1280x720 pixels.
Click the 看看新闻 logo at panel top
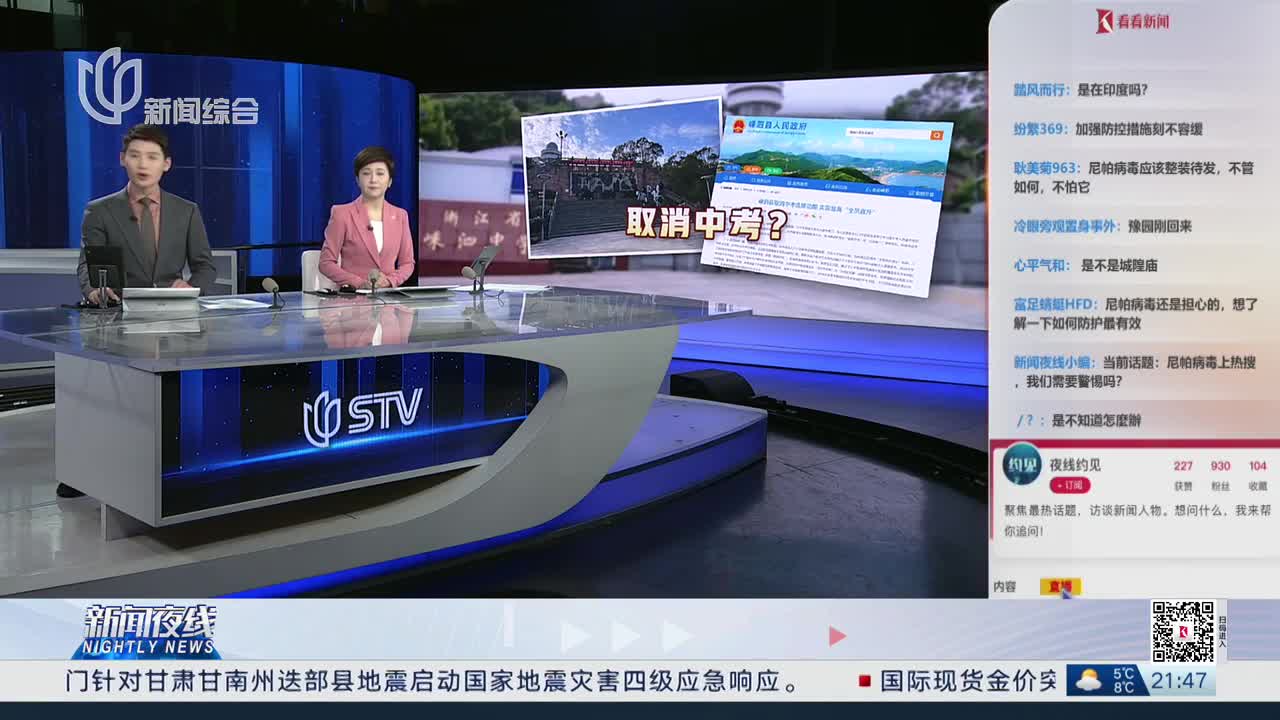[1132, 21]
